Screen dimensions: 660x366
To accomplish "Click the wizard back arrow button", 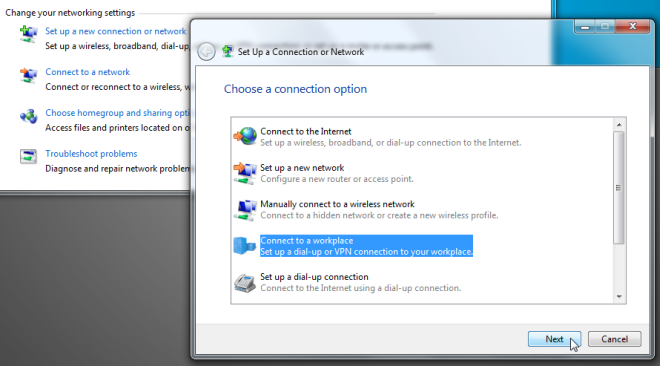I will 206,52.
